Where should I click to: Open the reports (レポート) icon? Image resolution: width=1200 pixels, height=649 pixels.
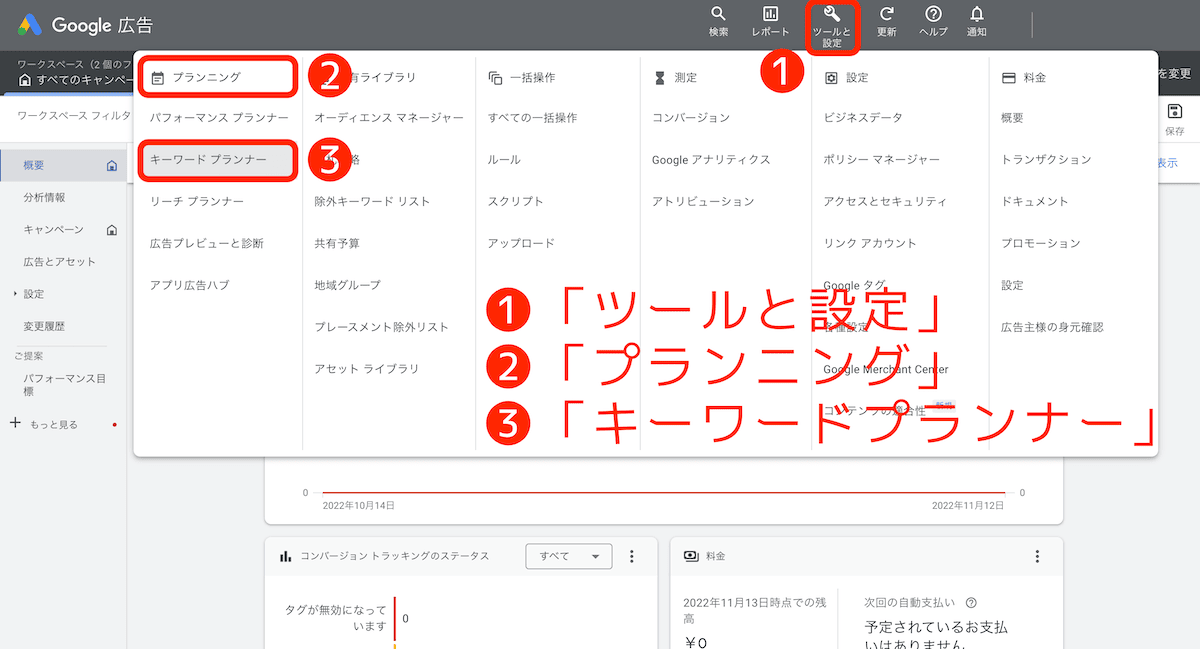pyautogui.click(x=770, y=15)
